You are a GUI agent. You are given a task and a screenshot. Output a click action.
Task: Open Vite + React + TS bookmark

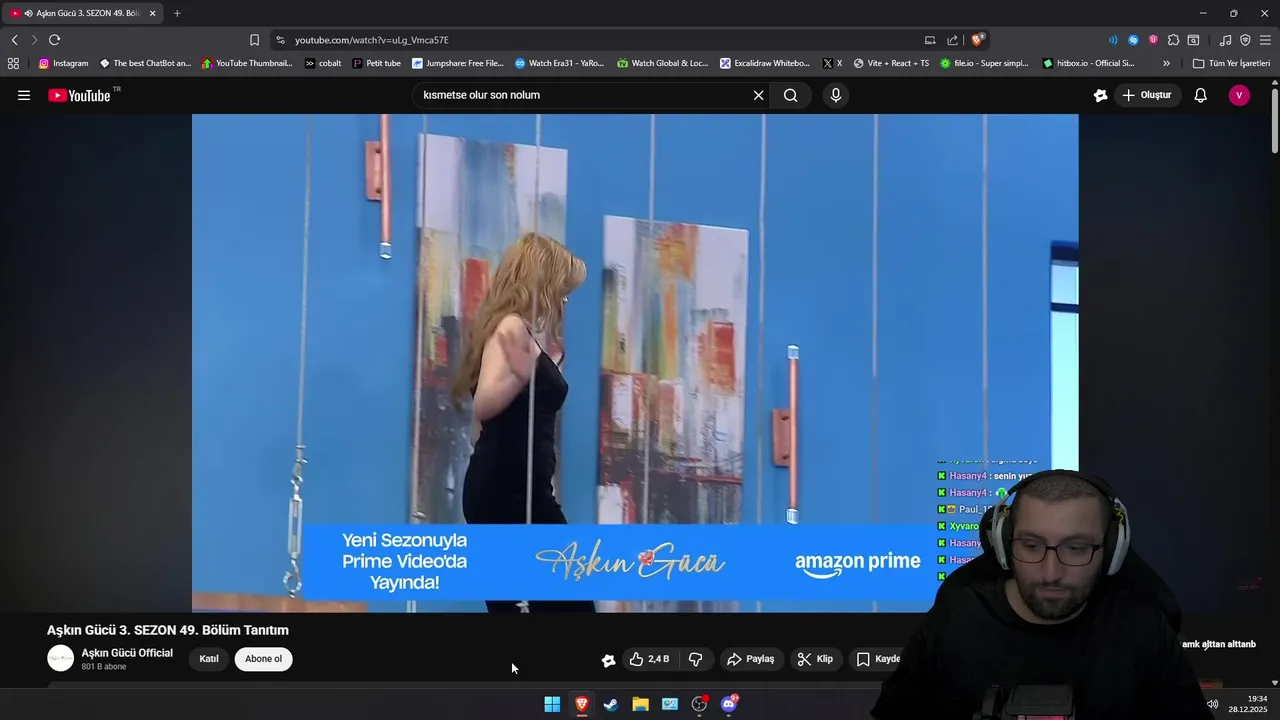(x=891, y=63)
